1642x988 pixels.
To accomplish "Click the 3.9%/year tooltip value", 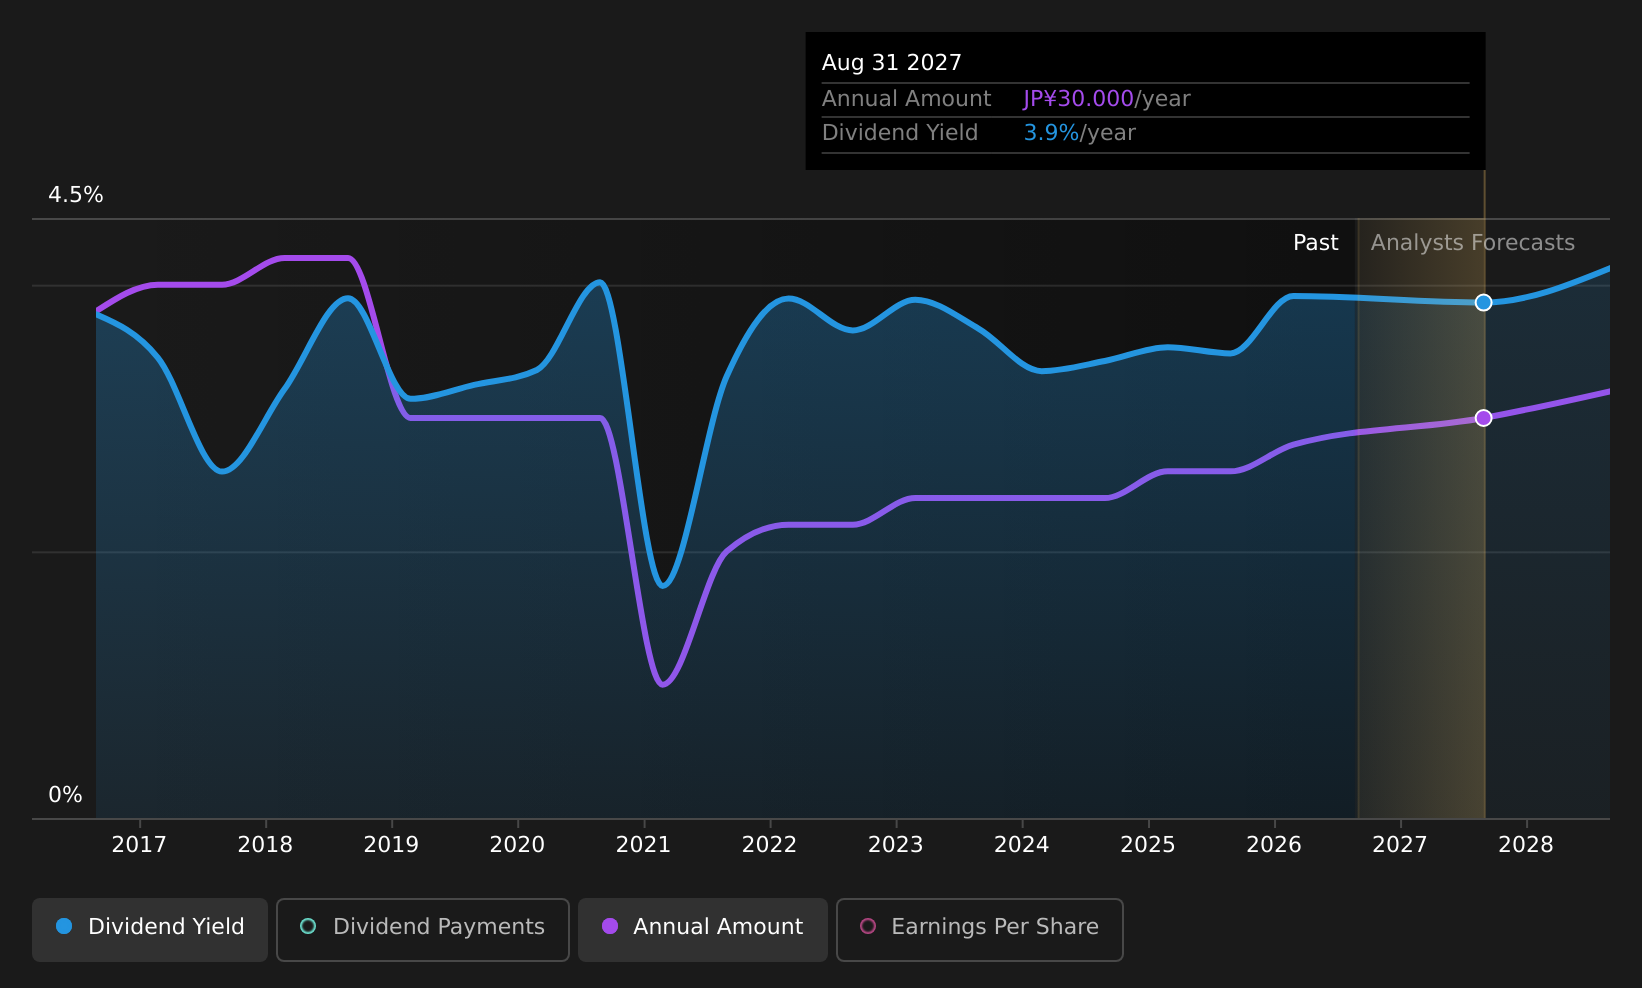I will coord(1079,133).
